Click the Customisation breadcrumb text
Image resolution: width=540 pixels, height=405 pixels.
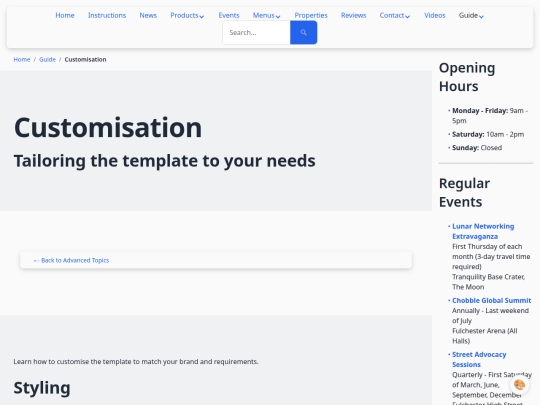point(85,60)
